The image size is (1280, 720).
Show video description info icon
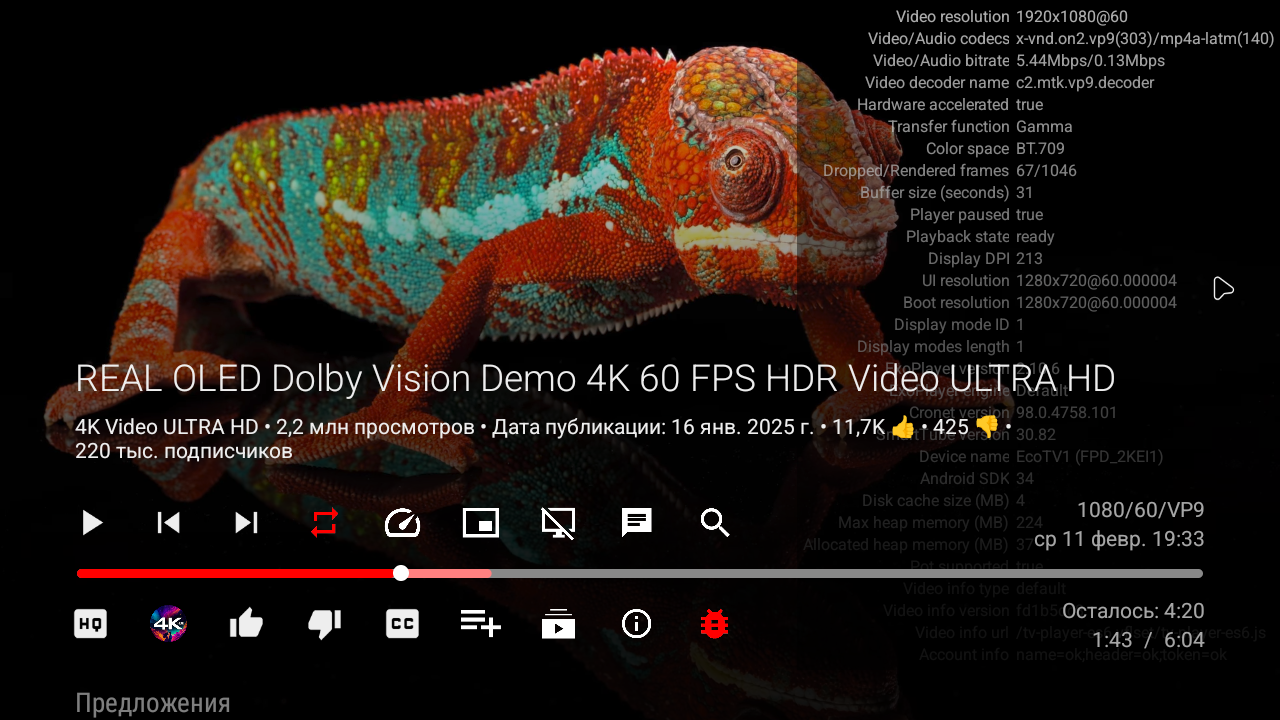tap(636, 624)
